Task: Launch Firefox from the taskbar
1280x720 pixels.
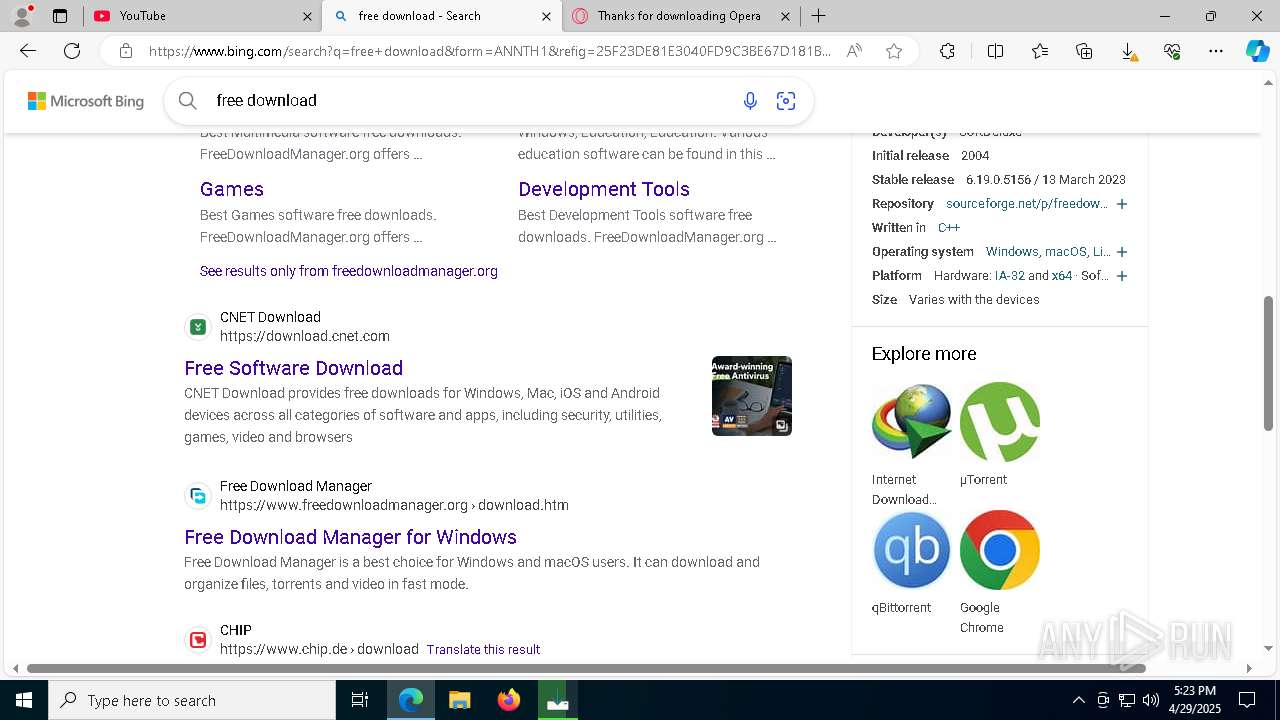Action: coord(509,700)
